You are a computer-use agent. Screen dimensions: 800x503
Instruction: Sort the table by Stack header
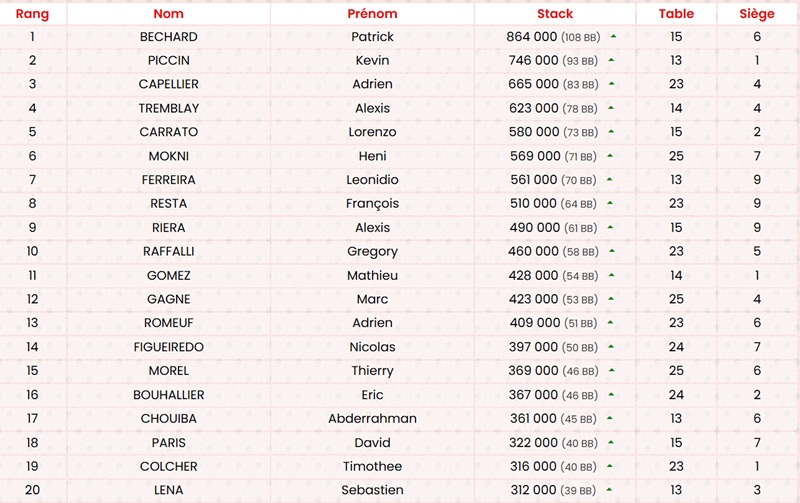click(x=555, y=14)
